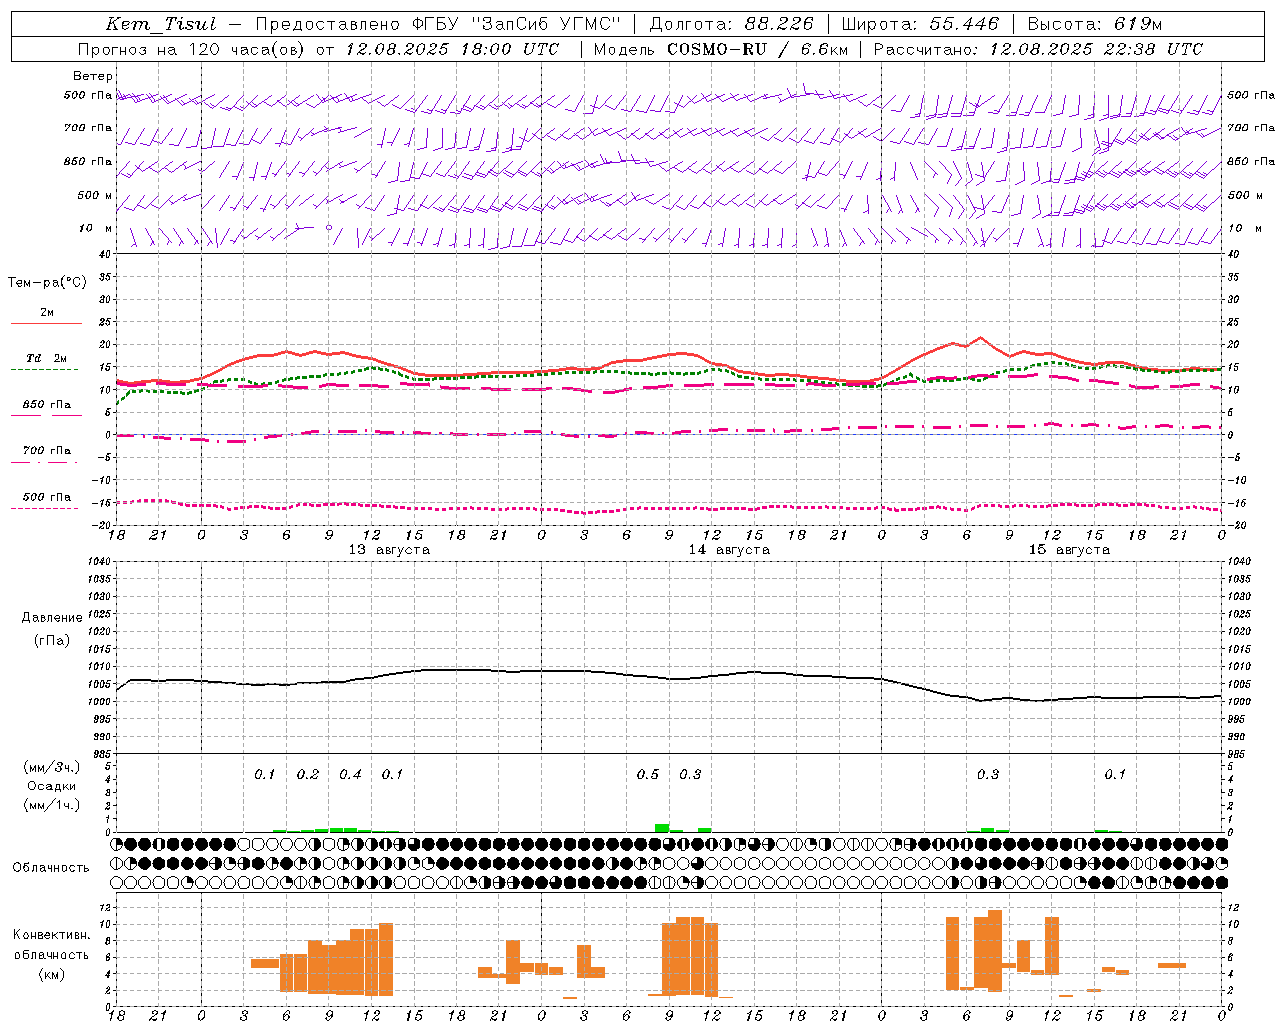This screenshot has width=1280, height=1024.
Task: Click the 14 августа date label
Action: click(x=729, y=550)
